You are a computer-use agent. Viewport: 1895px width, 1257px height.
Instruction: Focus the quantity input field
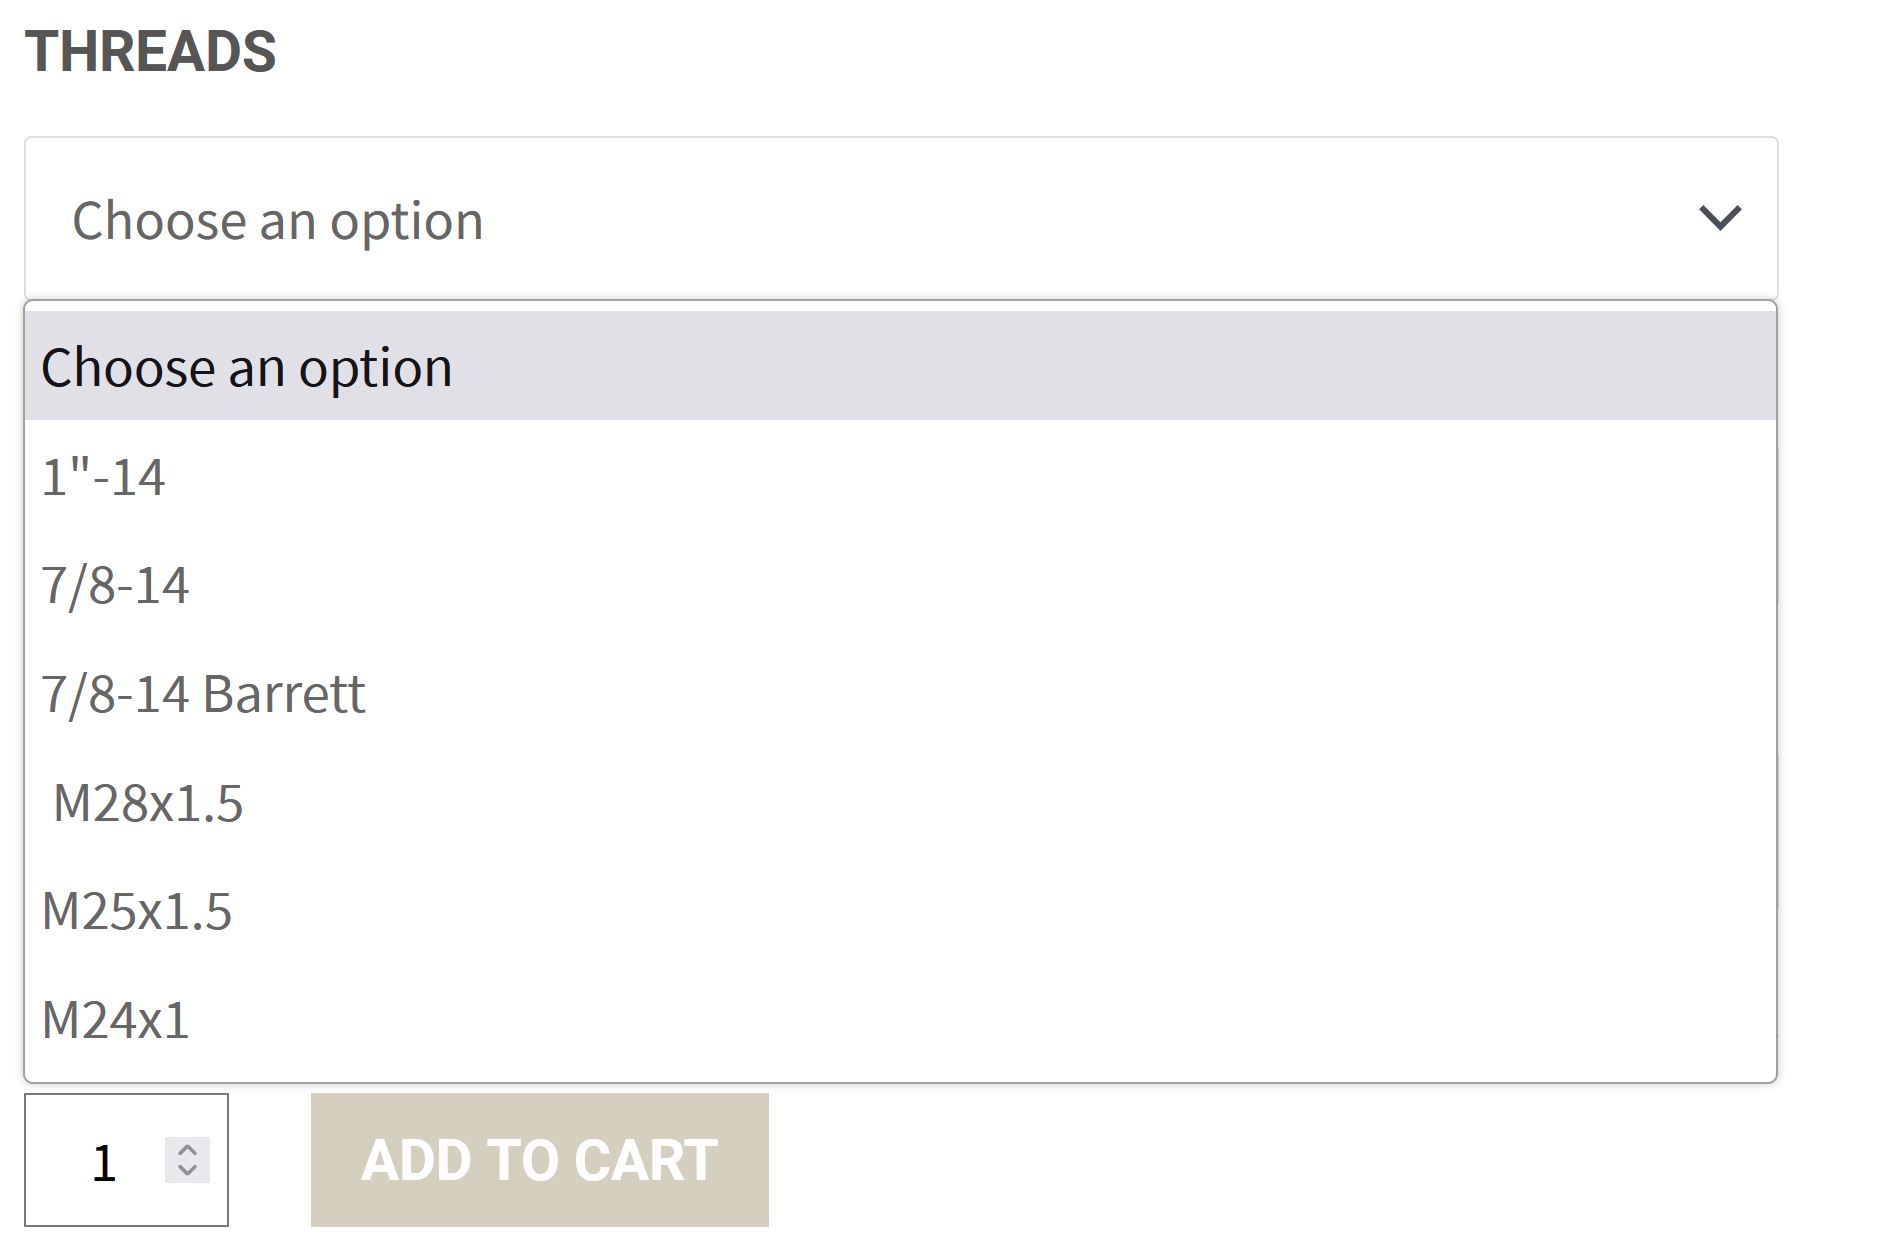pyautogui.click(x=100, y=1161)
